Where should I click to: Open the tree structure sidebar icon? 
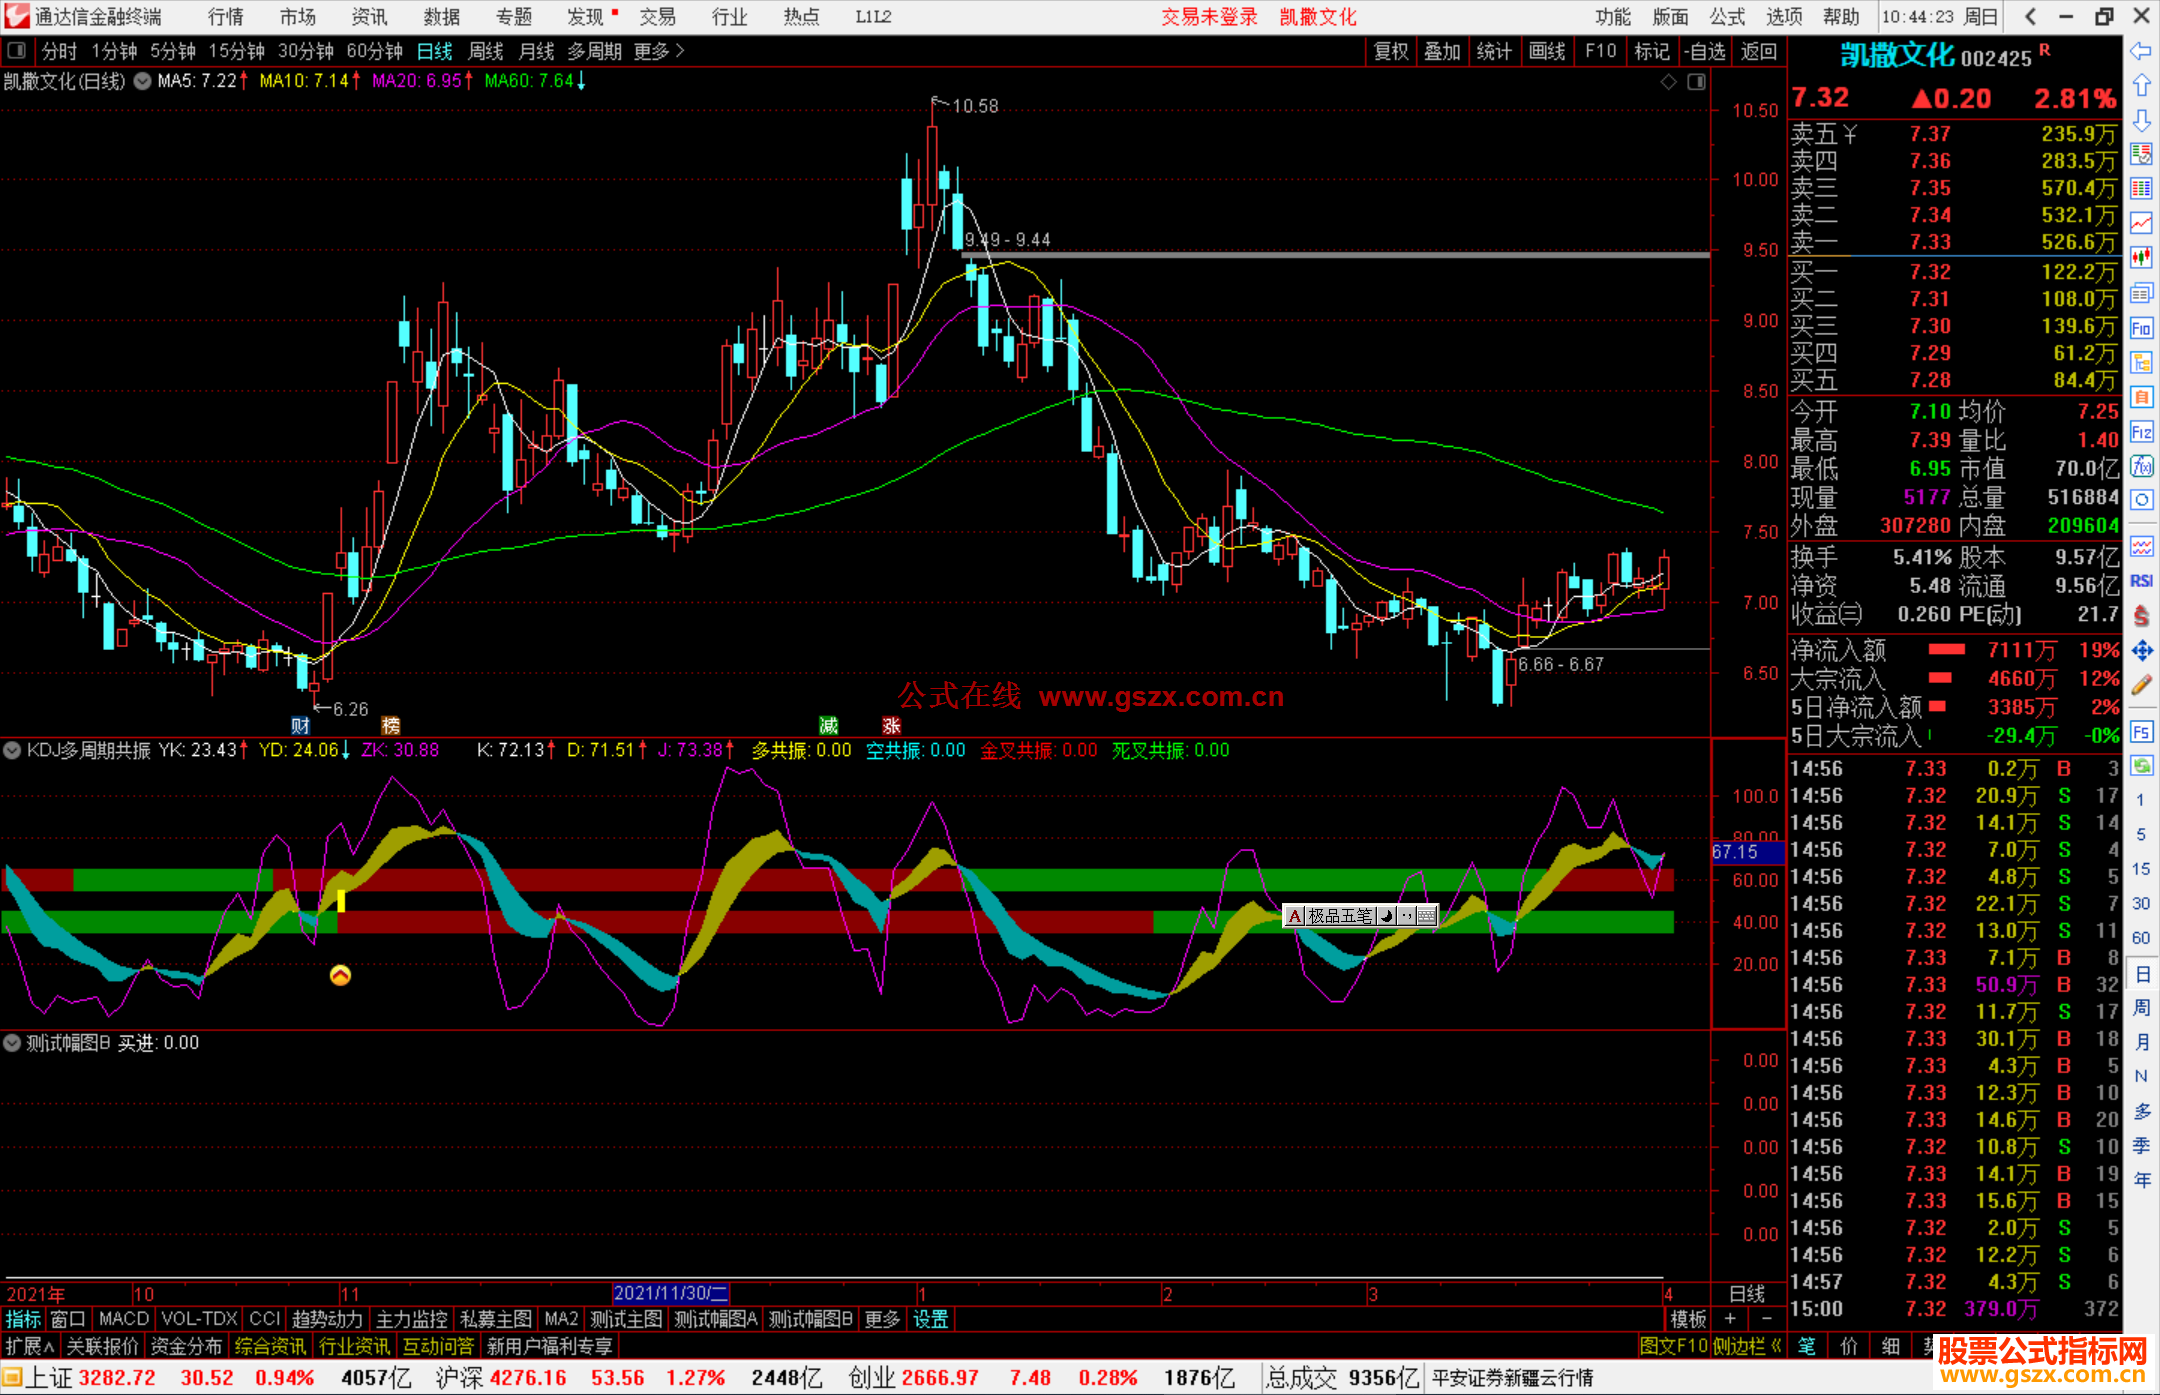coord(2141,362)
